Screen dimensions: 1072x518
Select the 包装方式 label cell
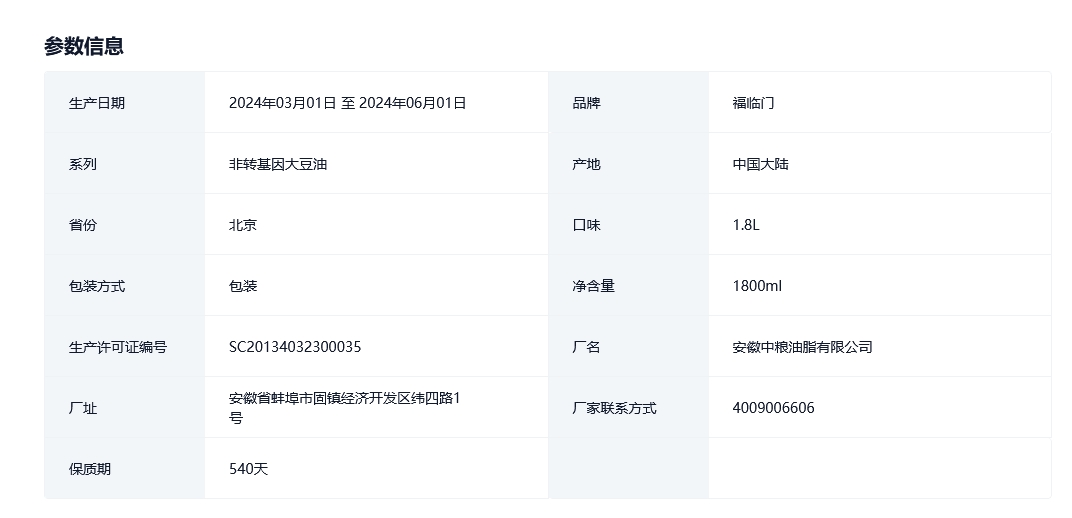(x=124, y=285)
